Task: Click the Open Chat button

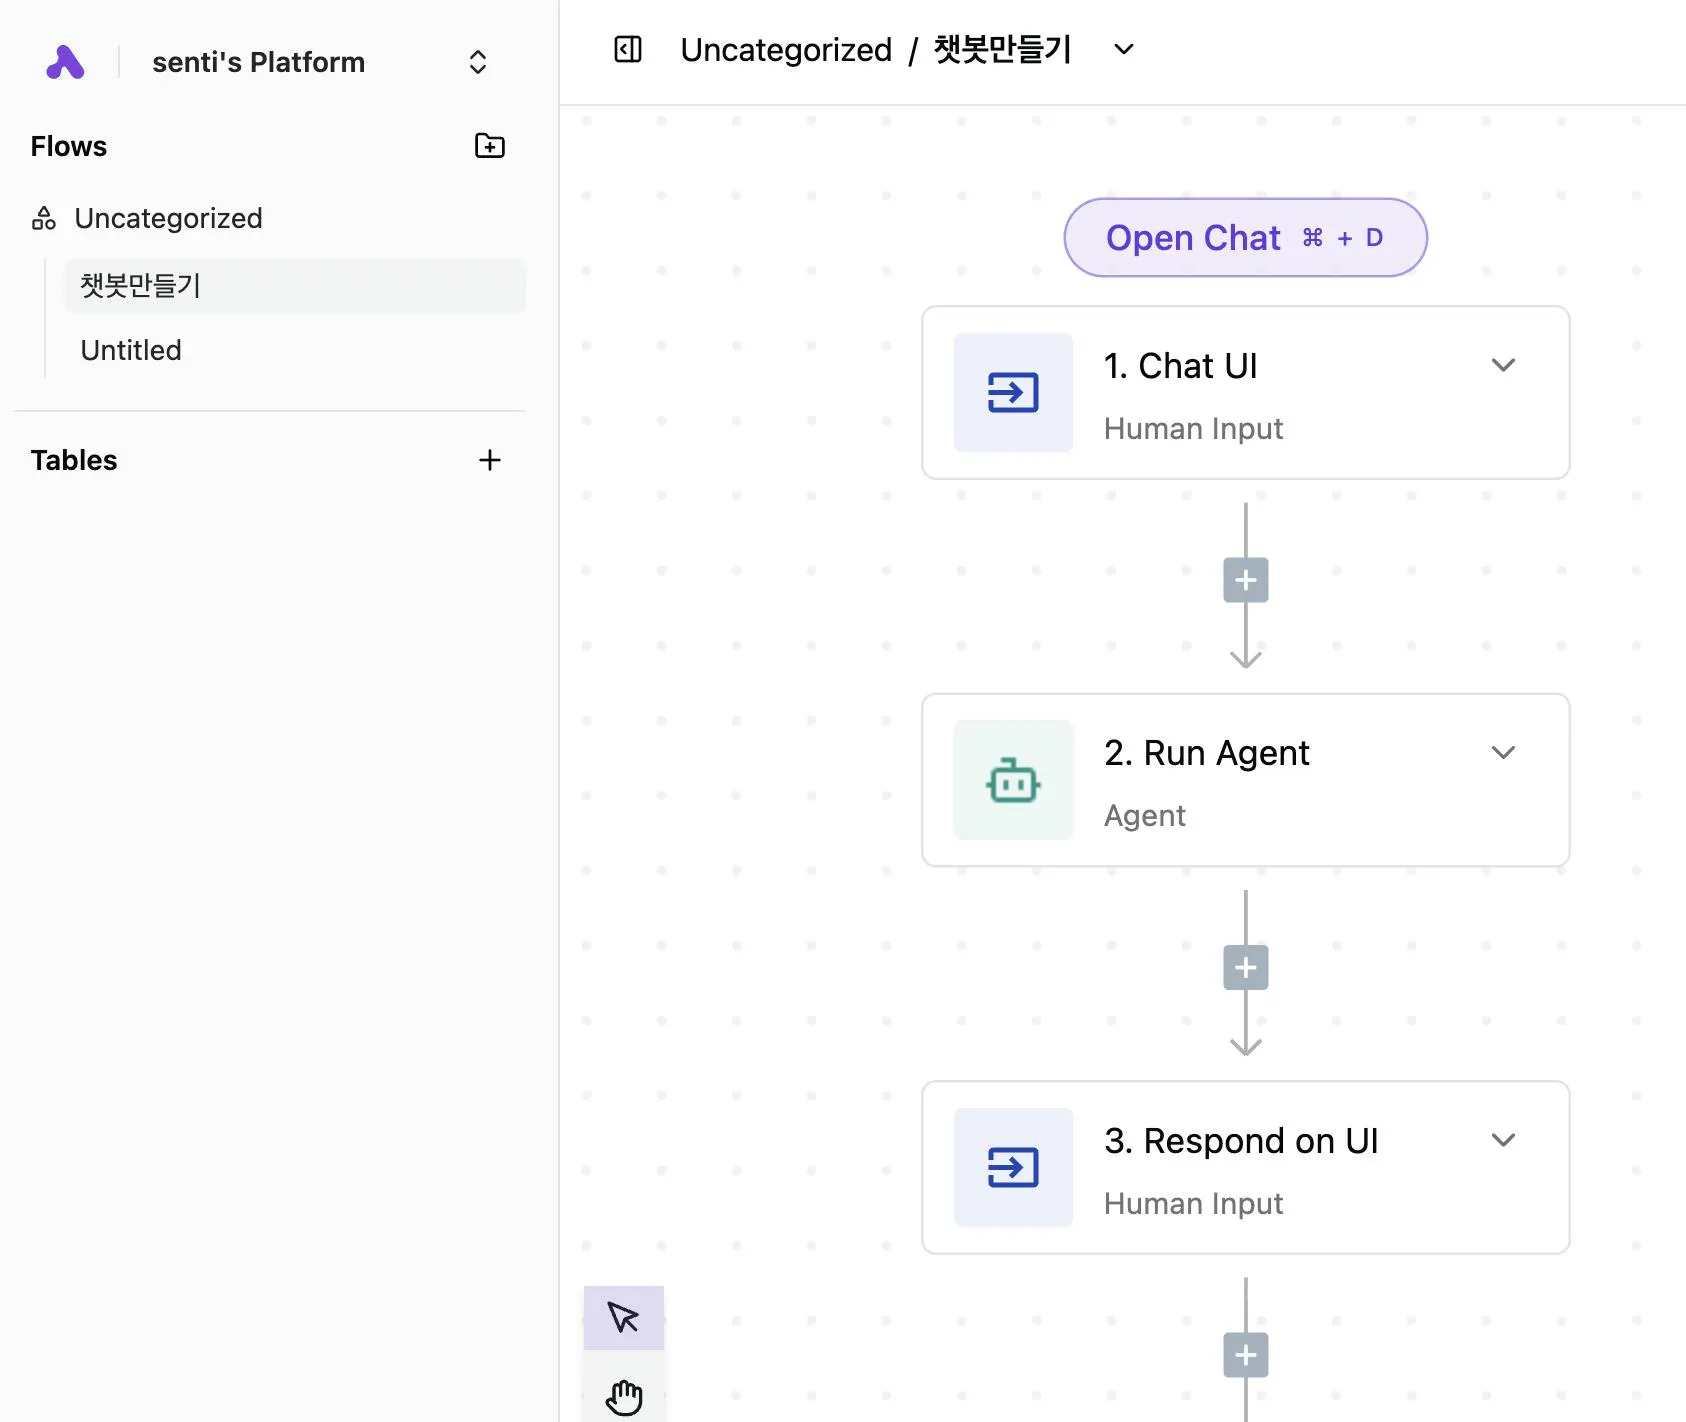Action: pos(1245,238)
